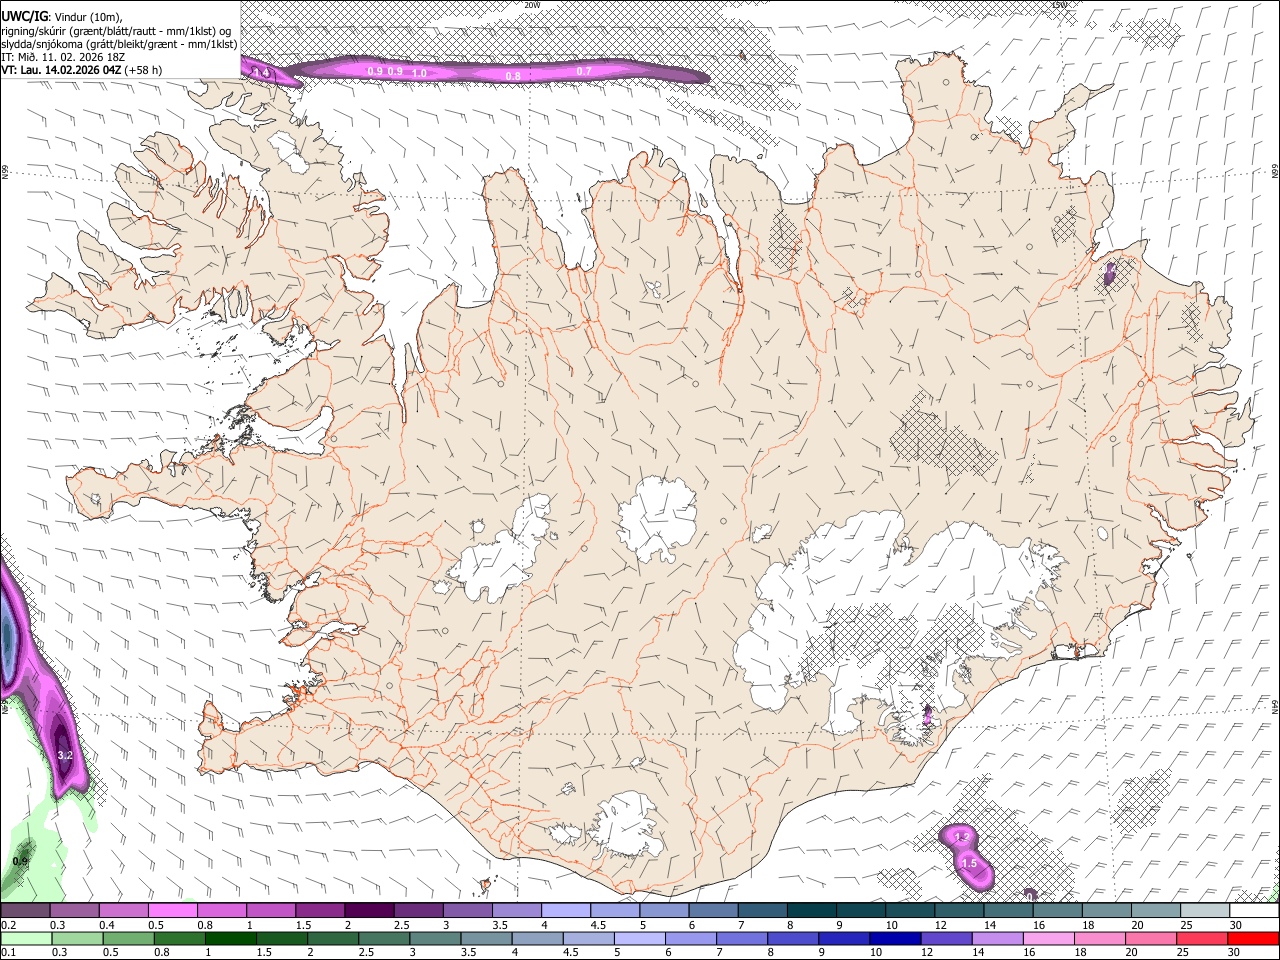This screenshot has width=1280, height=960.
Task: Click the "Vindur (10m)" text
Action: click(86, 16)
